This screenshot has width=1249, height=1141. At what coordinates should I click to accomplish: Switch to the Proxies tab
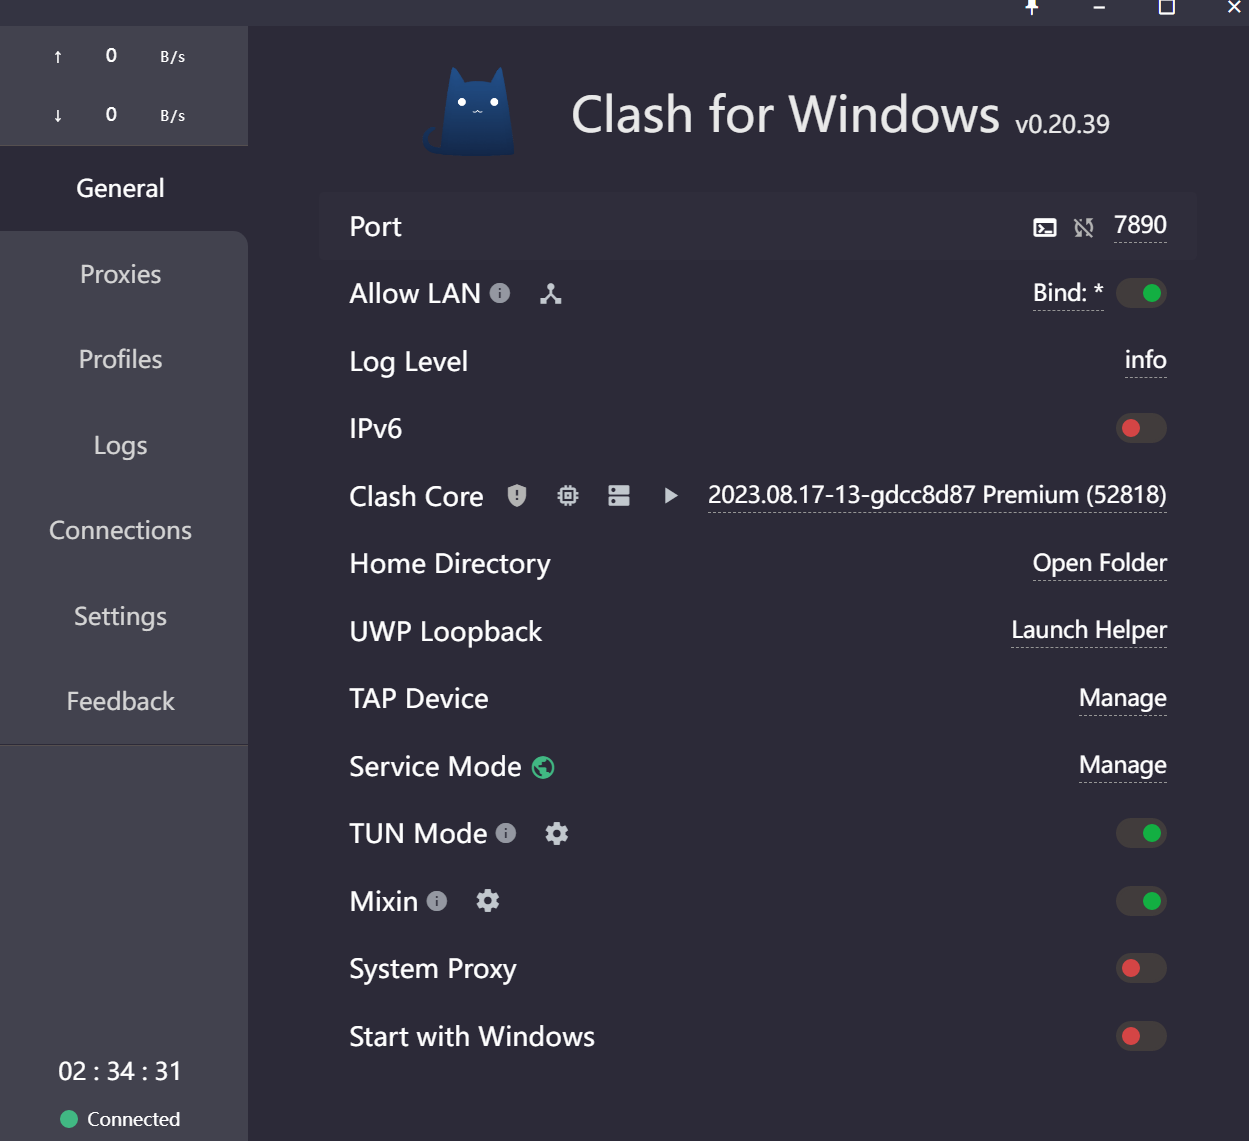[121, 274]
